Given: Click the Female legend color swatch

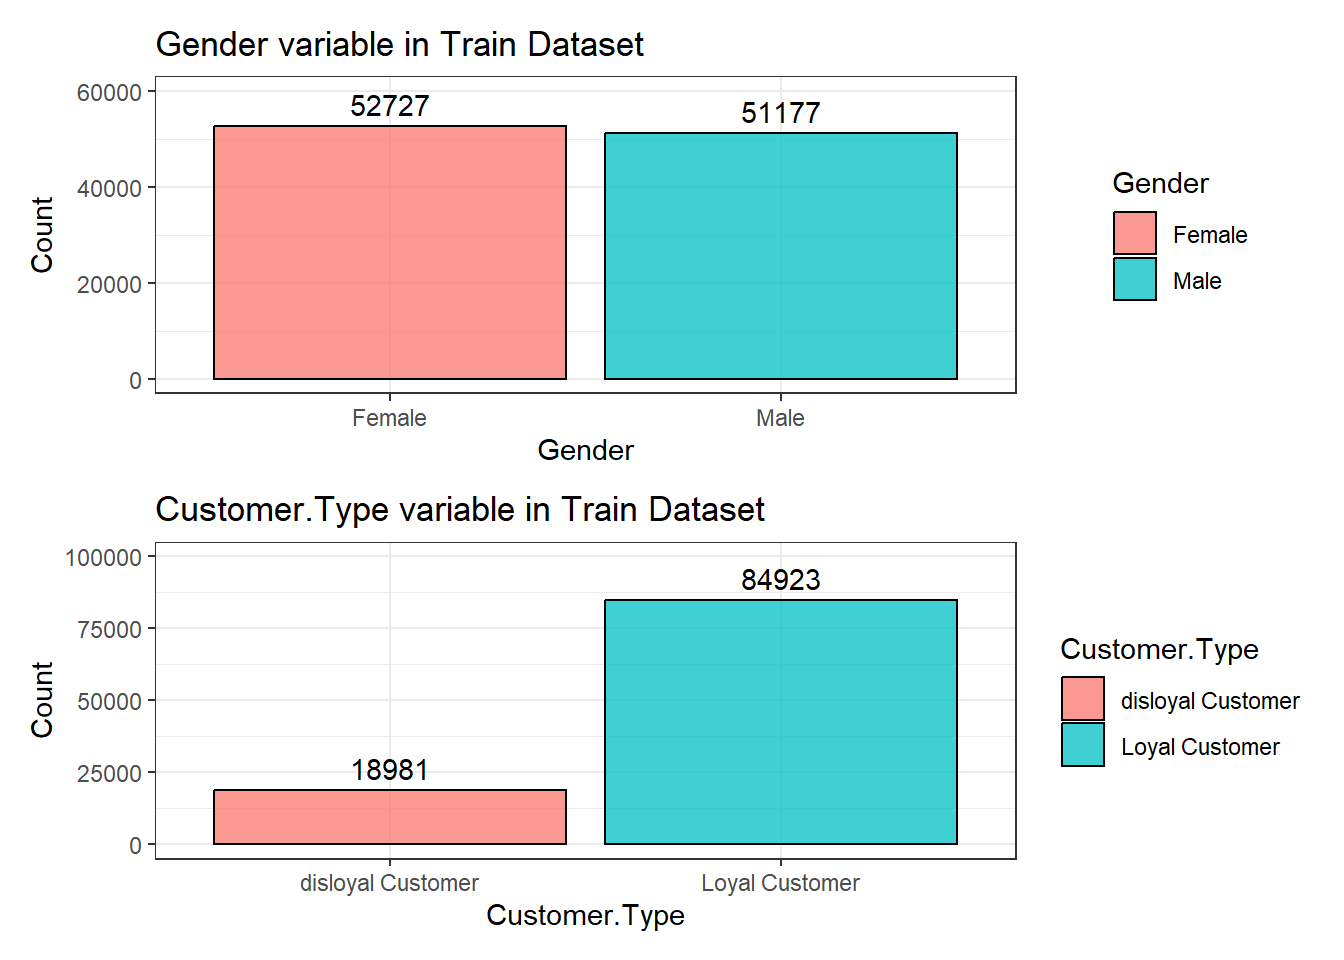Looking at the screenshot, I should pos(1134,233).
